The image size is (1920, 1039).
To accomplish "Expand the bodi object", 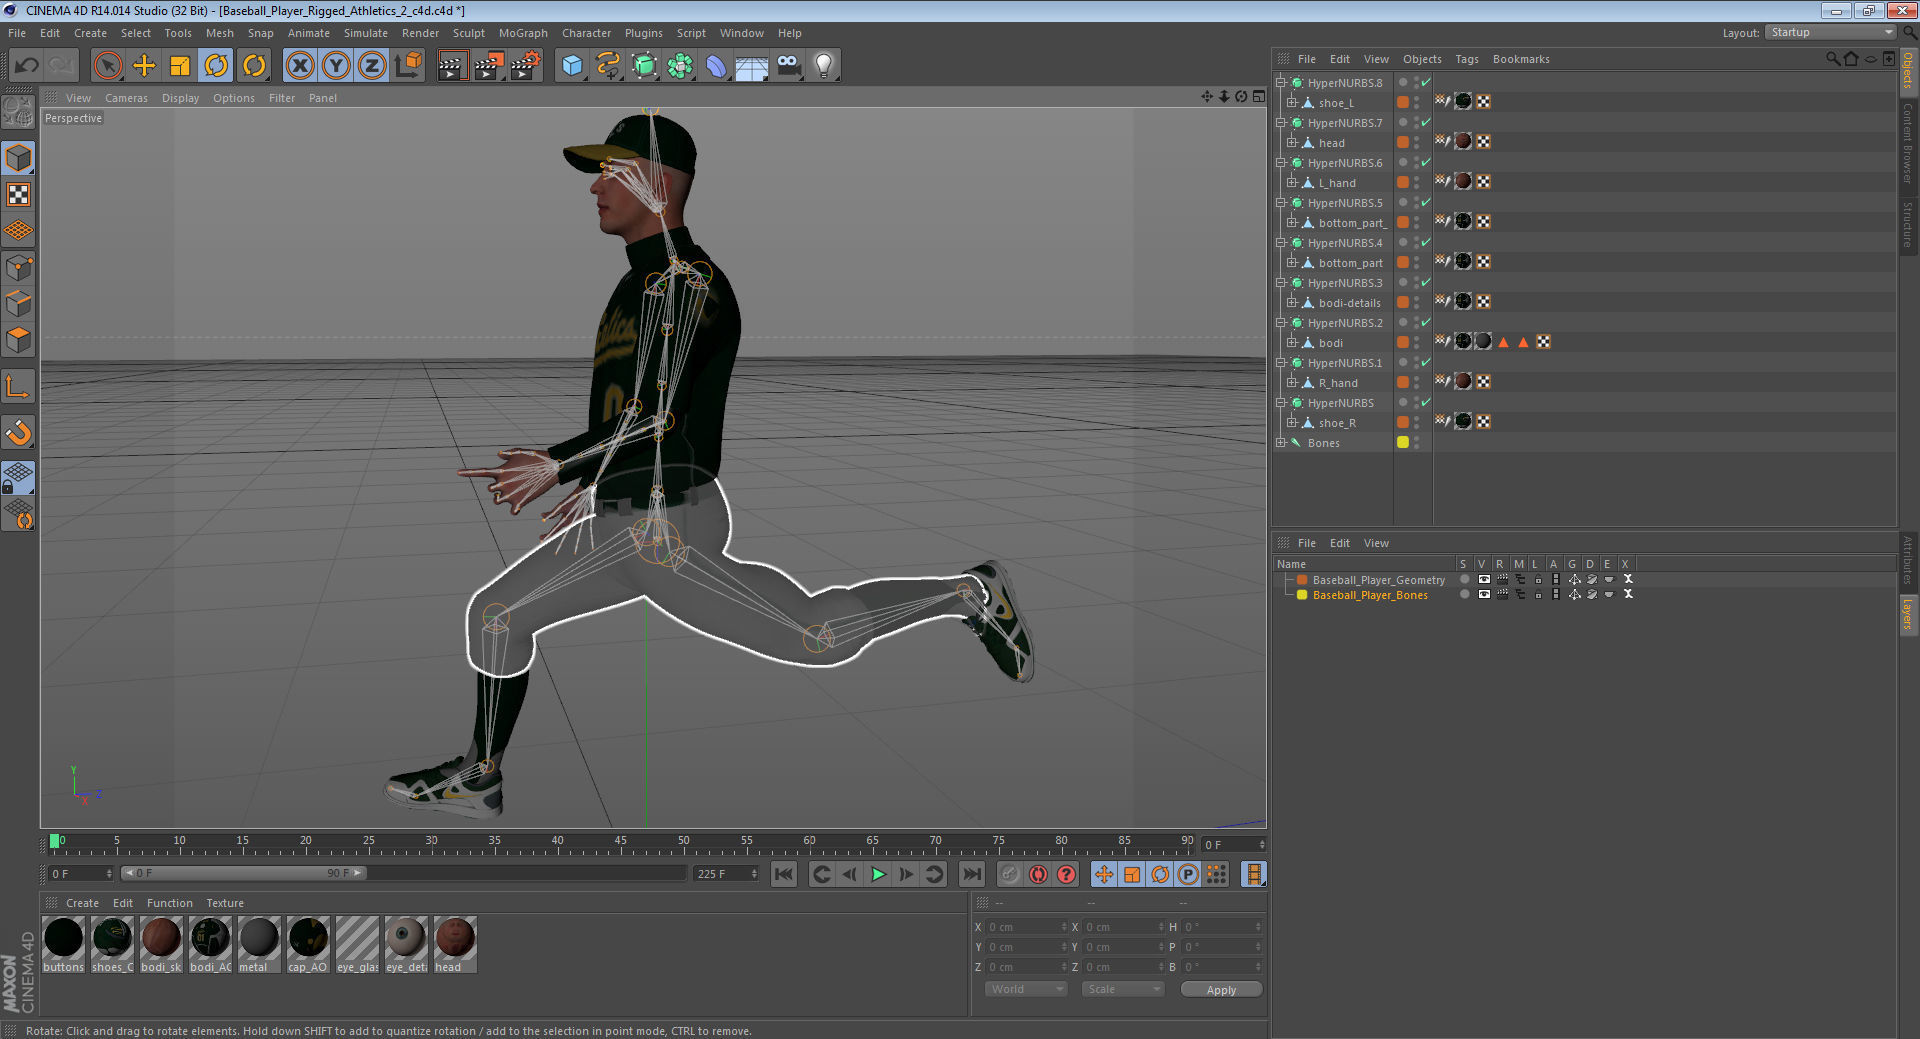I will 1292,342.
